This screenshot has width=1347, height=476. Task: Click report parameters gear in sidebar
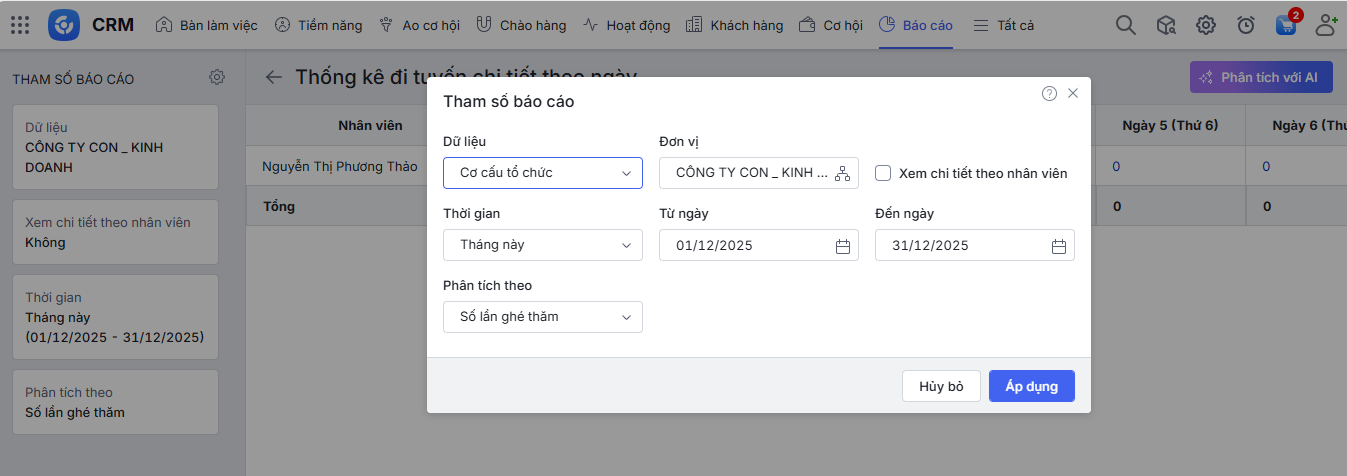point(217,77)
